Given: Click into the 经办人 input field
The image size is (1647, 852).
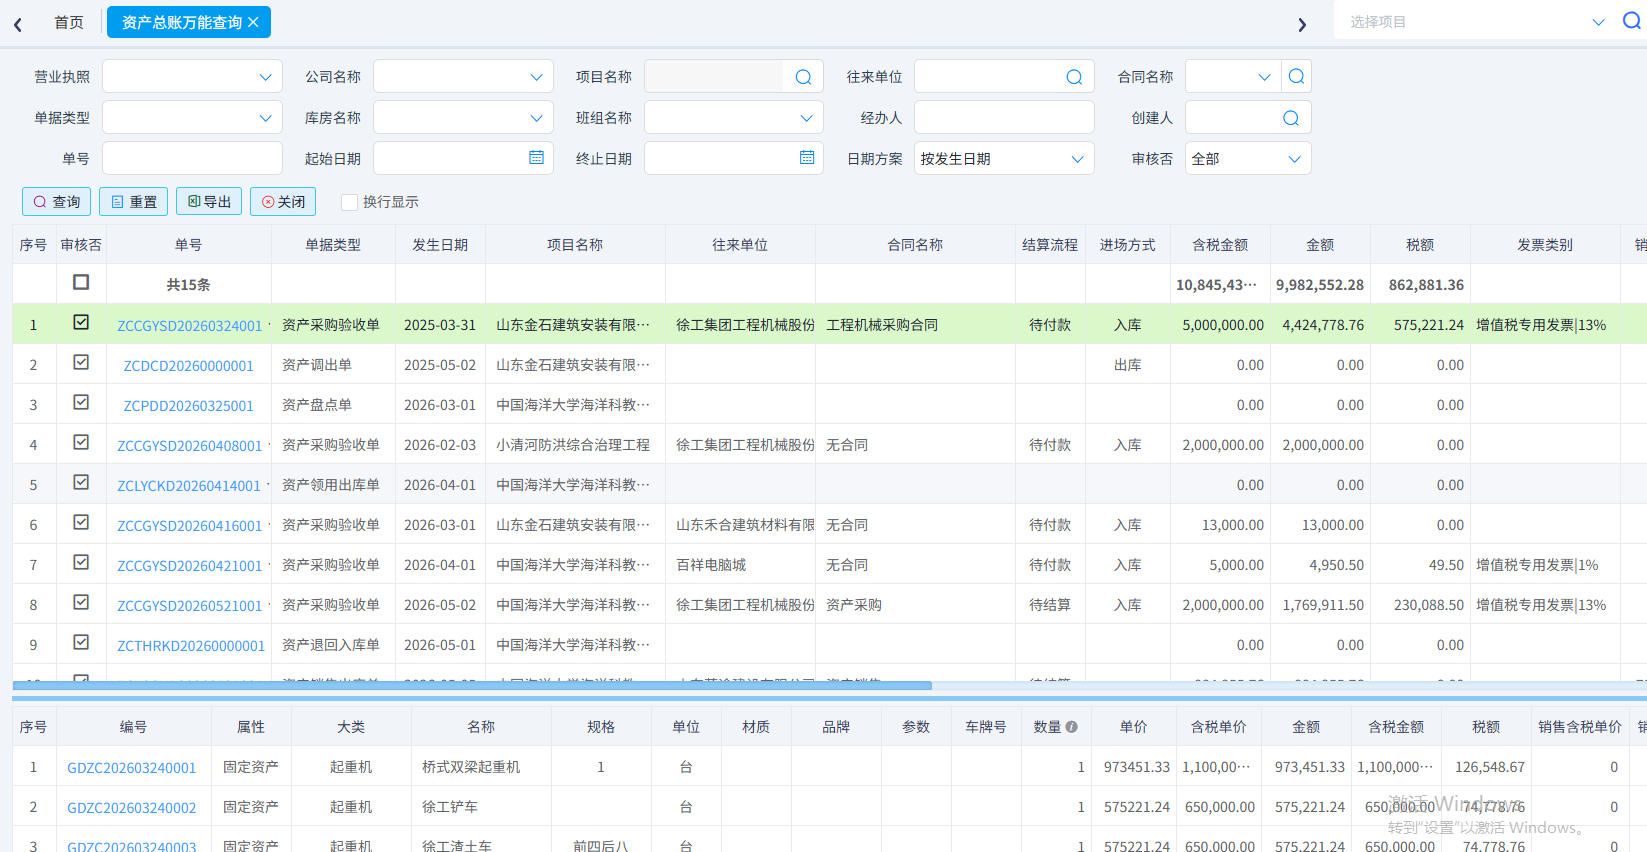Looking at the screenshot, I should [1004, 118].
